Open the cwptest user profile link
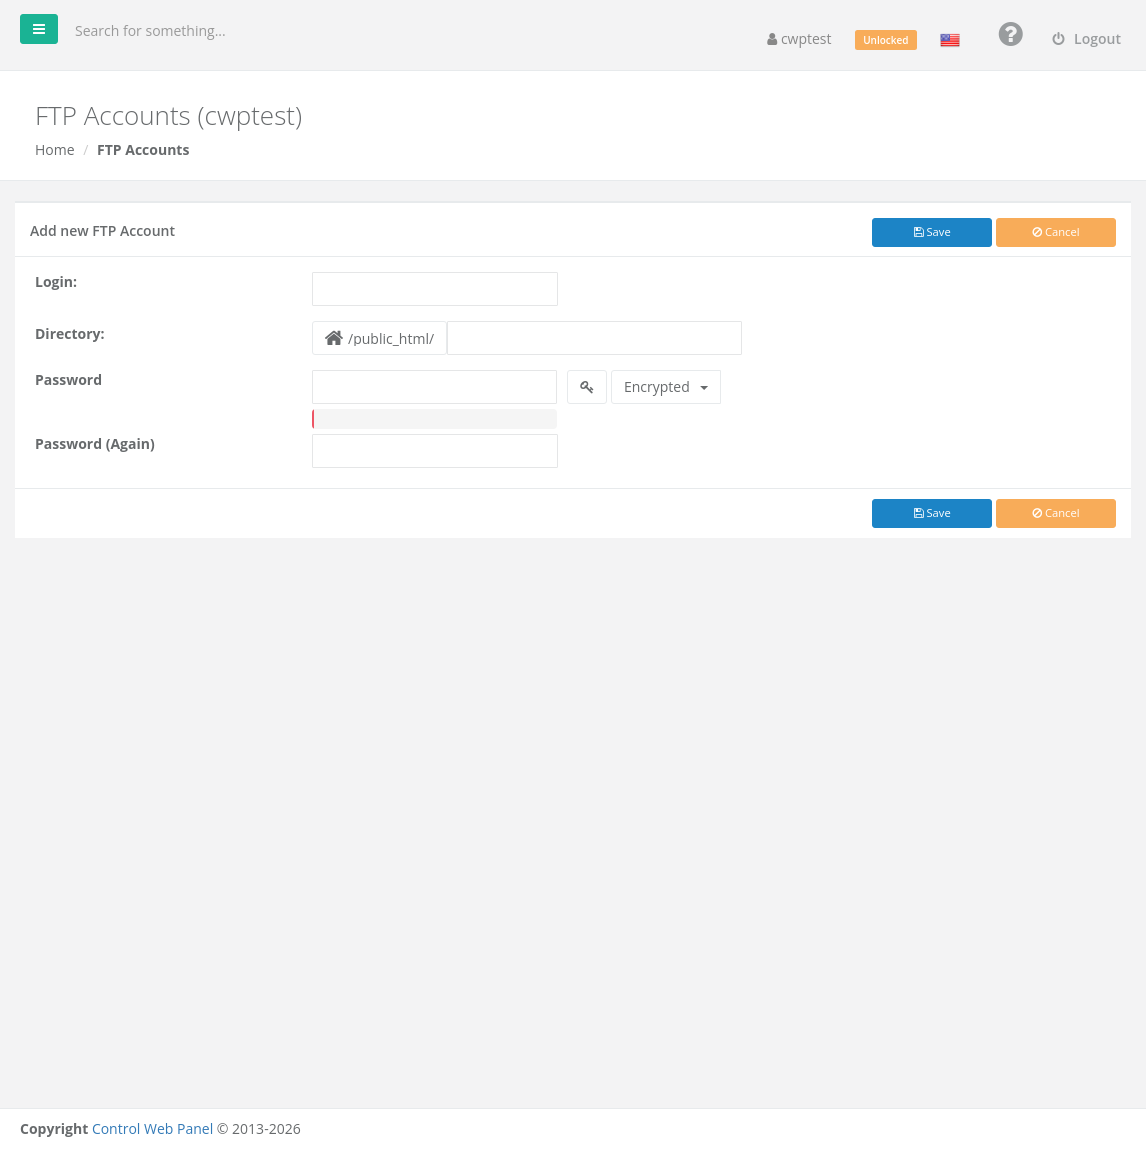This screenshot has width=1146, height=1149. pyautogui.click(x=799, y=39)
